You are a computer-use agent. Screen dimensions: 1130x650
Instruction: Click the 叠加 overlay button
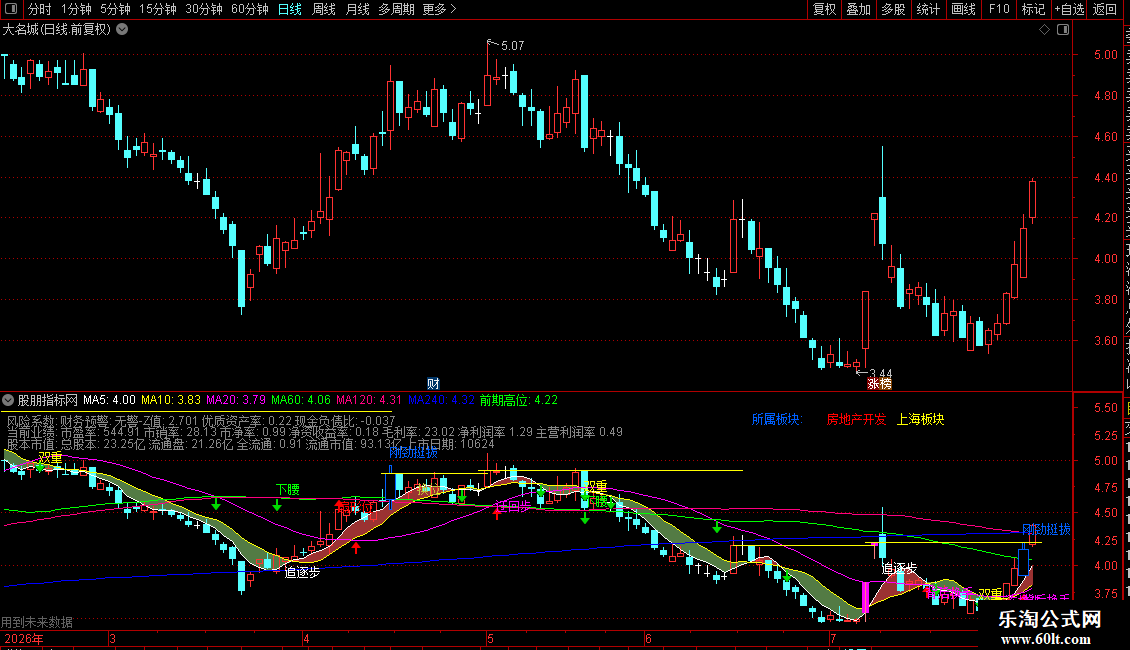click(858, 9)
